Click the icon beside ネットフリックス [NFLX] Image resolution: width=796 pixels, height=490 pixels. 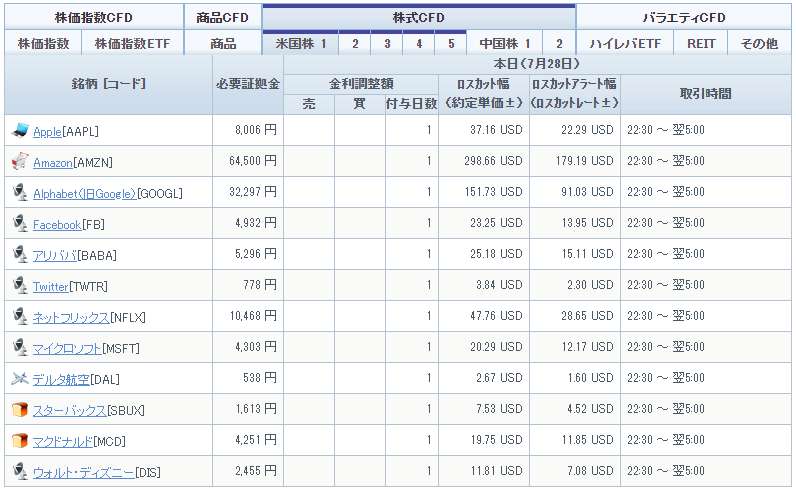20,316
